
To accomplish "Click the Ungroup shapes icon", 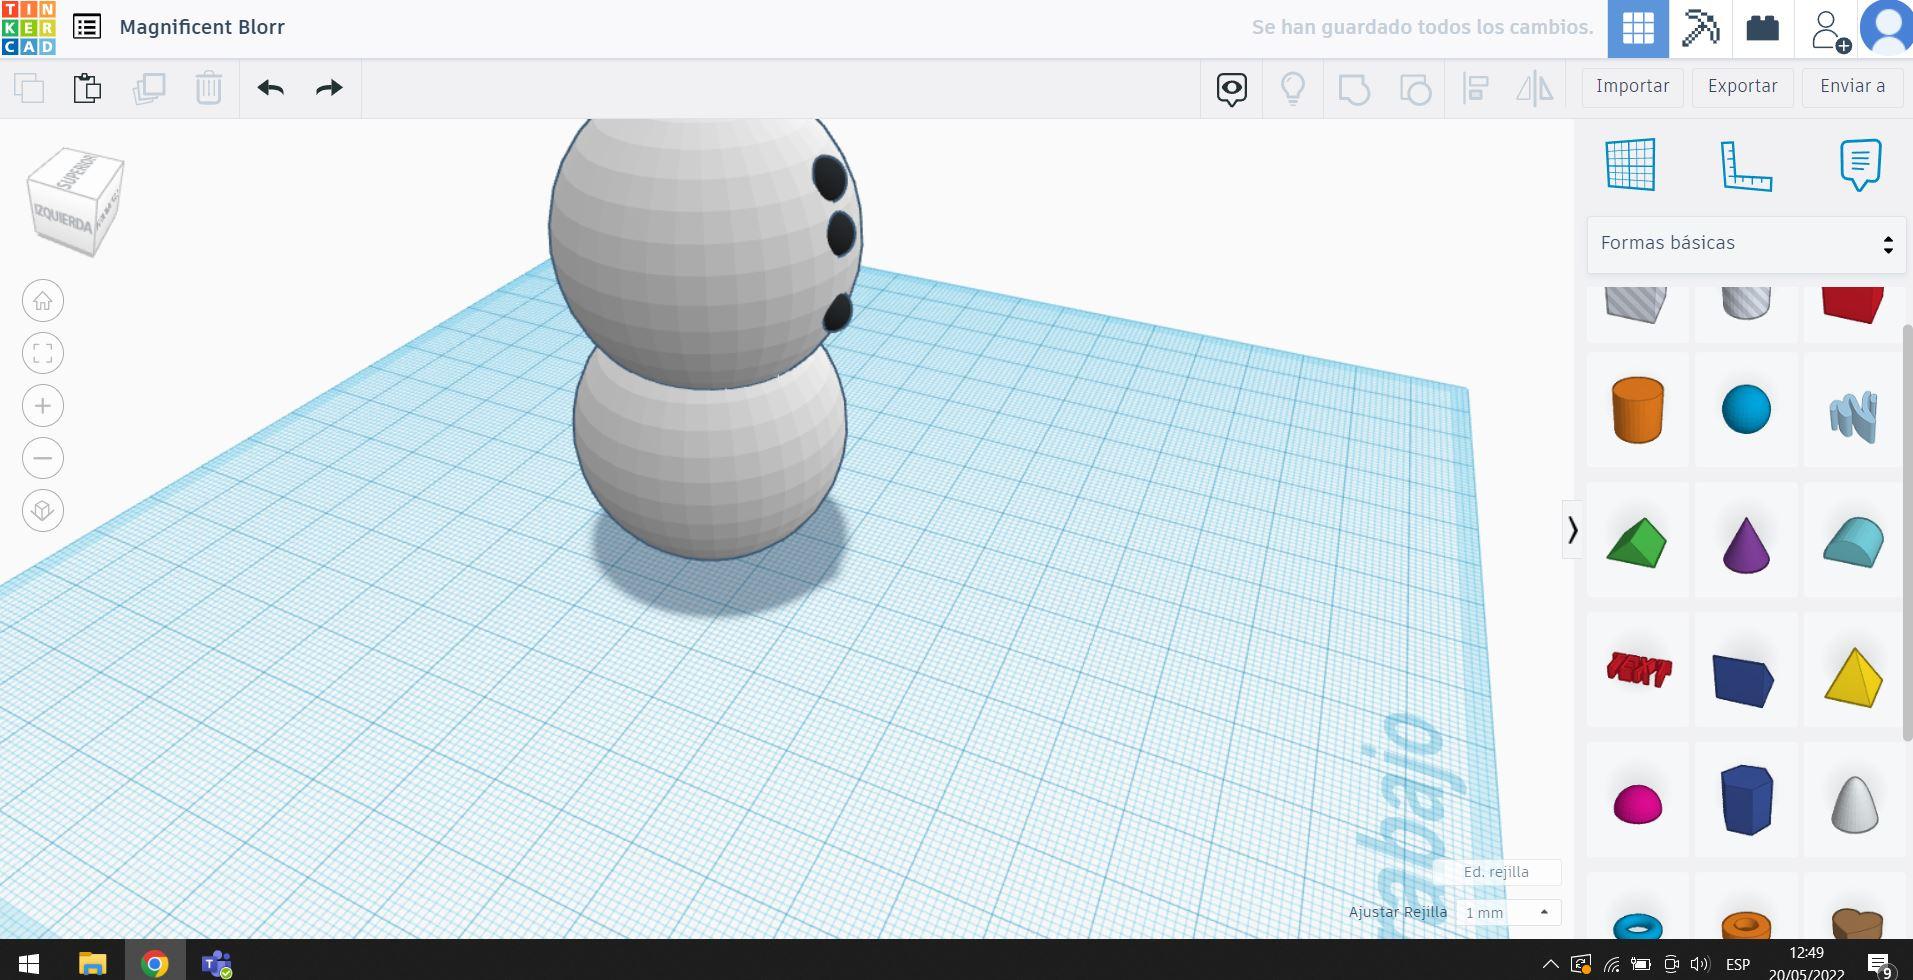I will pos(1415,89).
